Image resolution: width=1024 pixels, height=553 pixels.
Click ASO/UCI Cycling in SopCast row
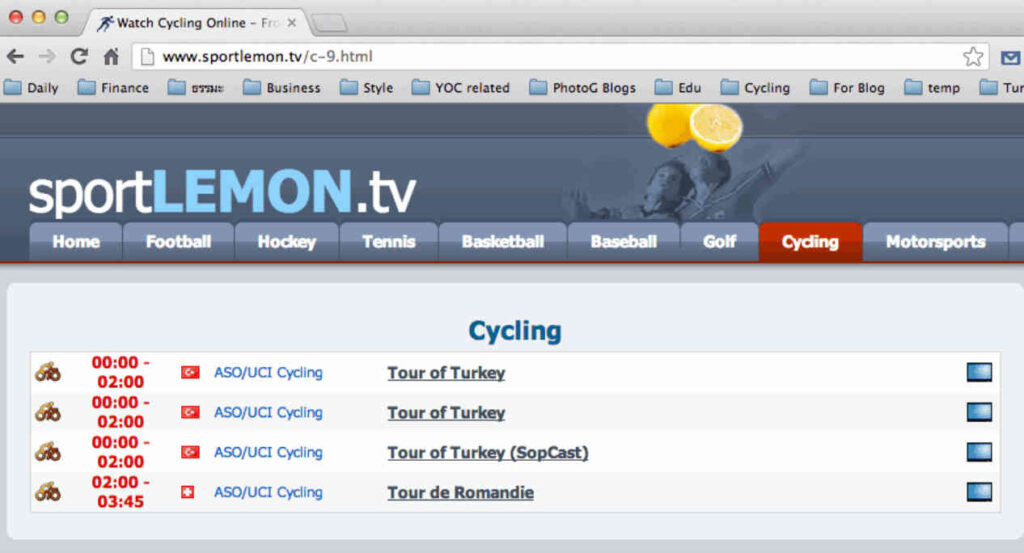(x=268, y=452)
